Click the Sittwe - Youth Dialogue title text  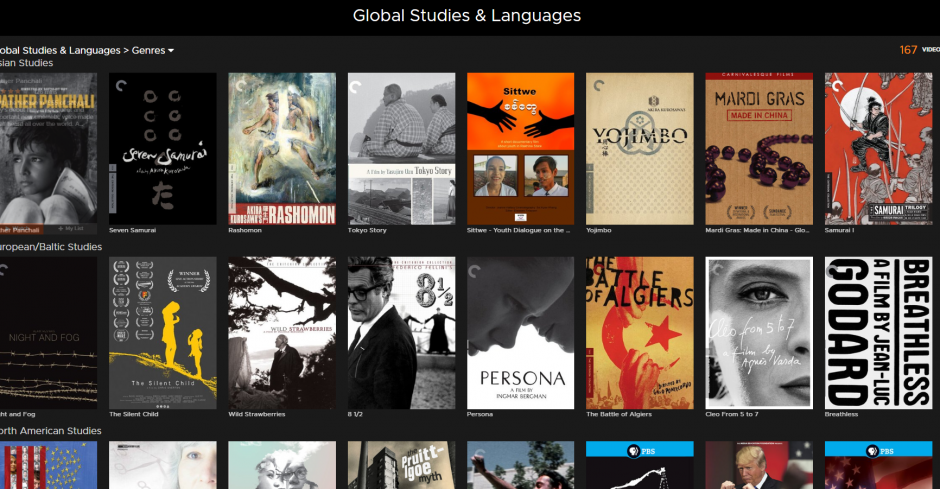tap(518, 230)
